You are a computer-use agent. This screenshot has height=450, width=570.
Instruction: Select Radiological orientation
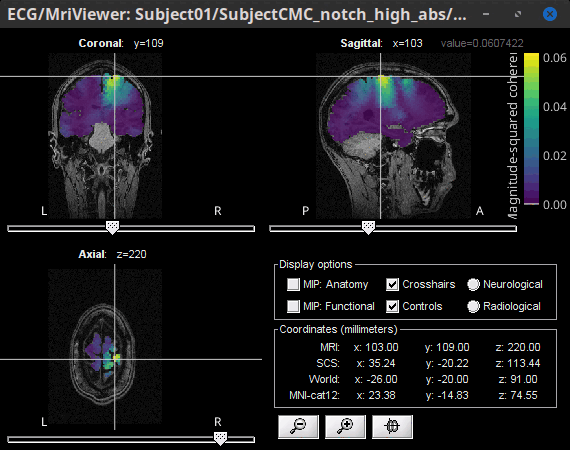click(473, 306)
